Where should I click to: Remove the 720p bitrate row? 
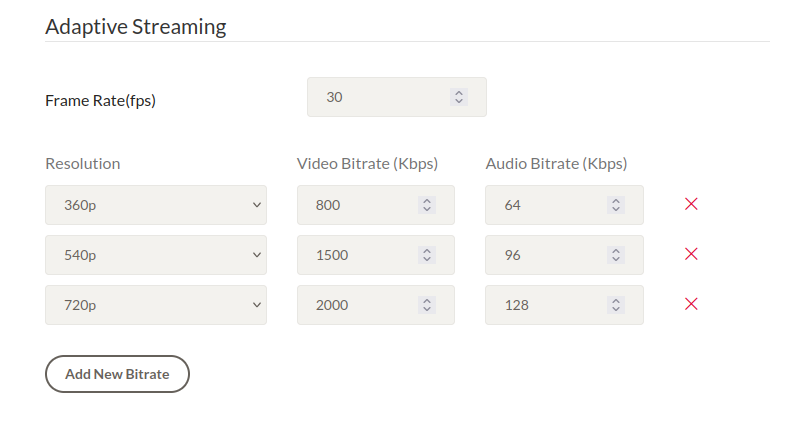coord(691,304)
